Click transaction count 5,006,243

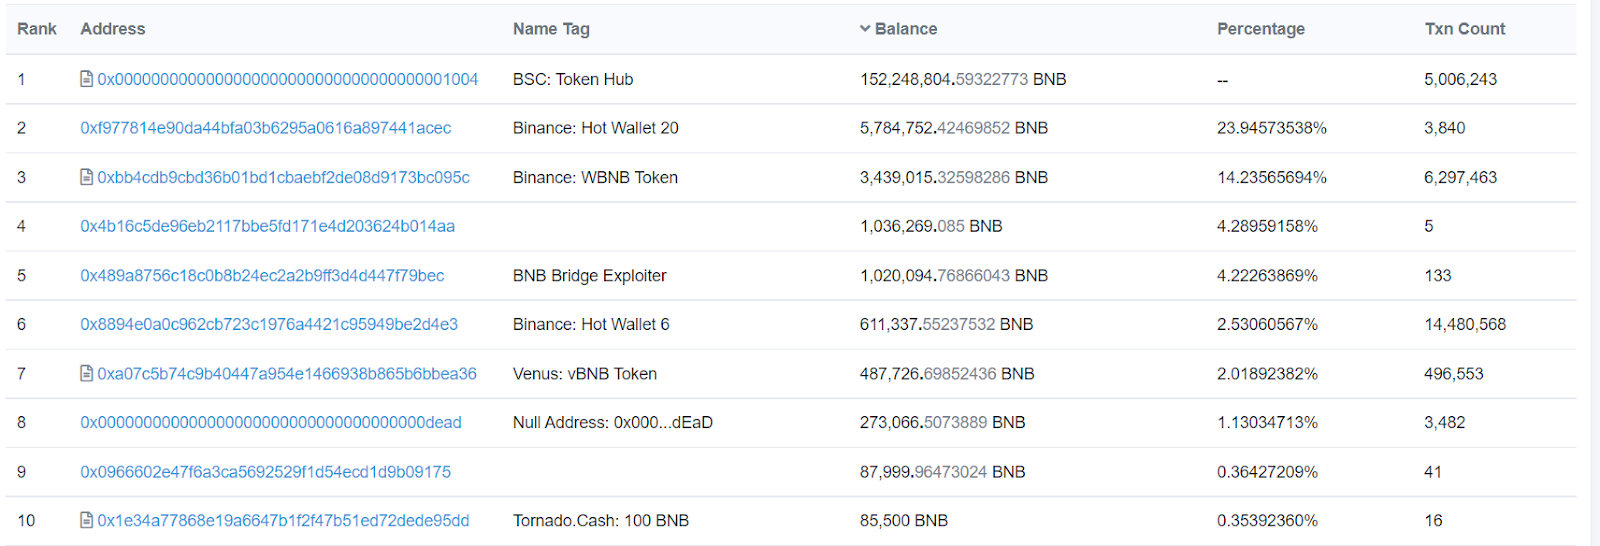(1461, 79)
